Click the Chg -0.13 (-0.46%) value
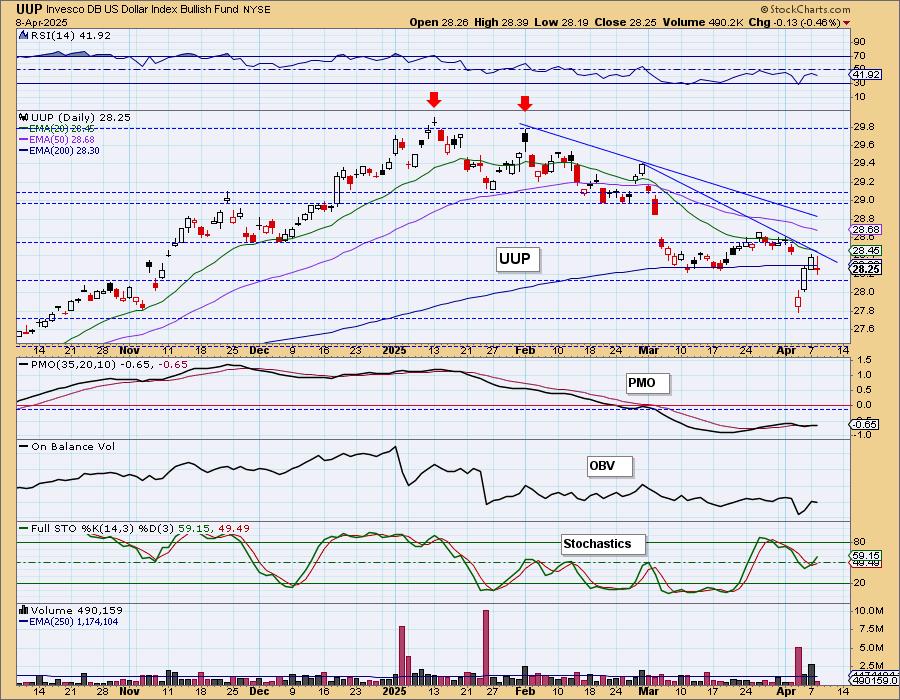 [x=795, y=22]
